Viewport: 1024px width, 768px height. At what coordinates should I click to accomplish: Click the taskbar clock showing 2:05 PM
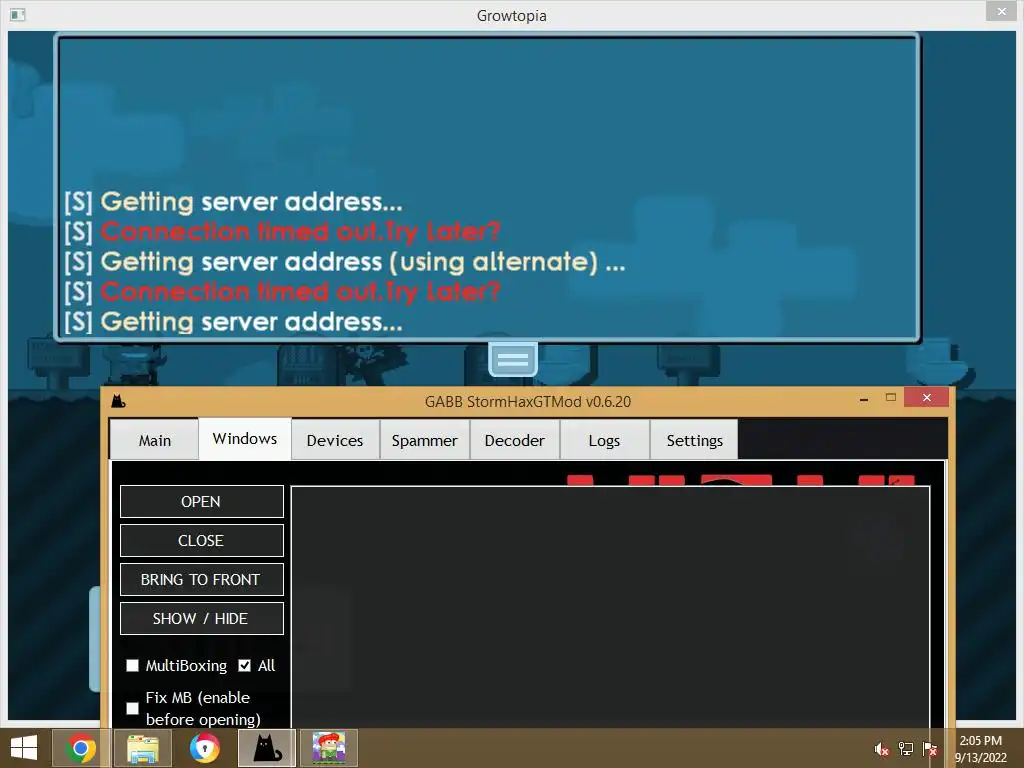click(981, 749)
